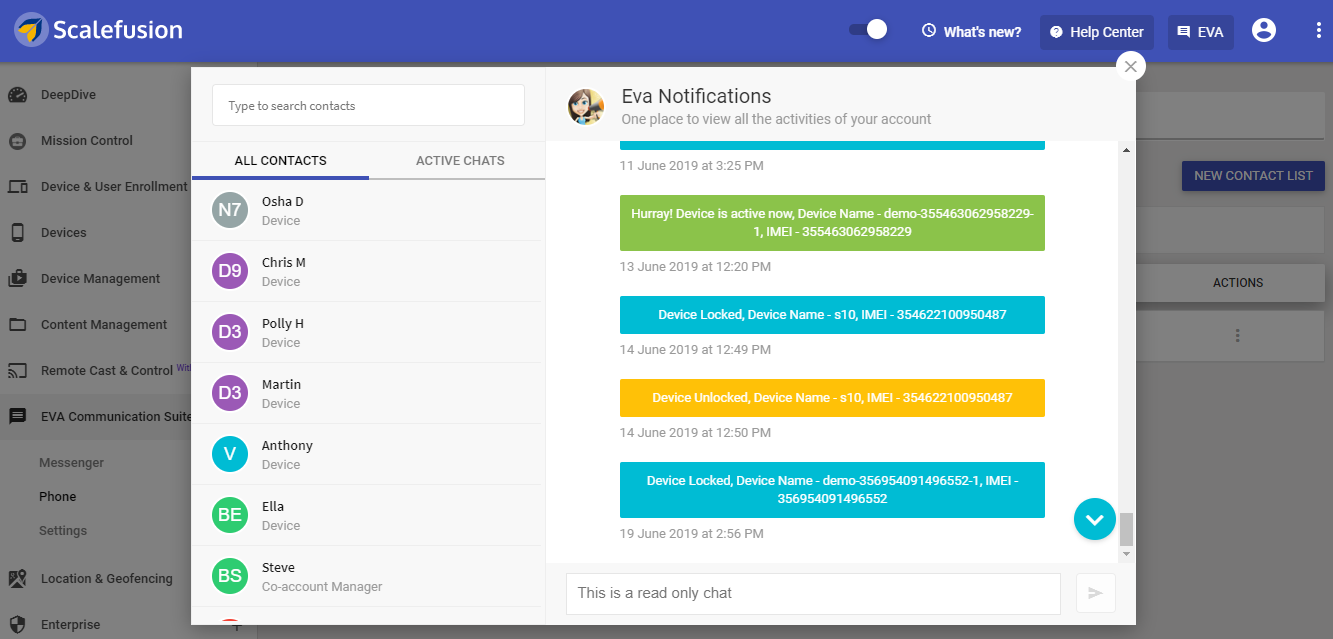Open the user account profile icon
Image resolution: width=1333 pixels, height=639 pixels.
point(1264,31)
